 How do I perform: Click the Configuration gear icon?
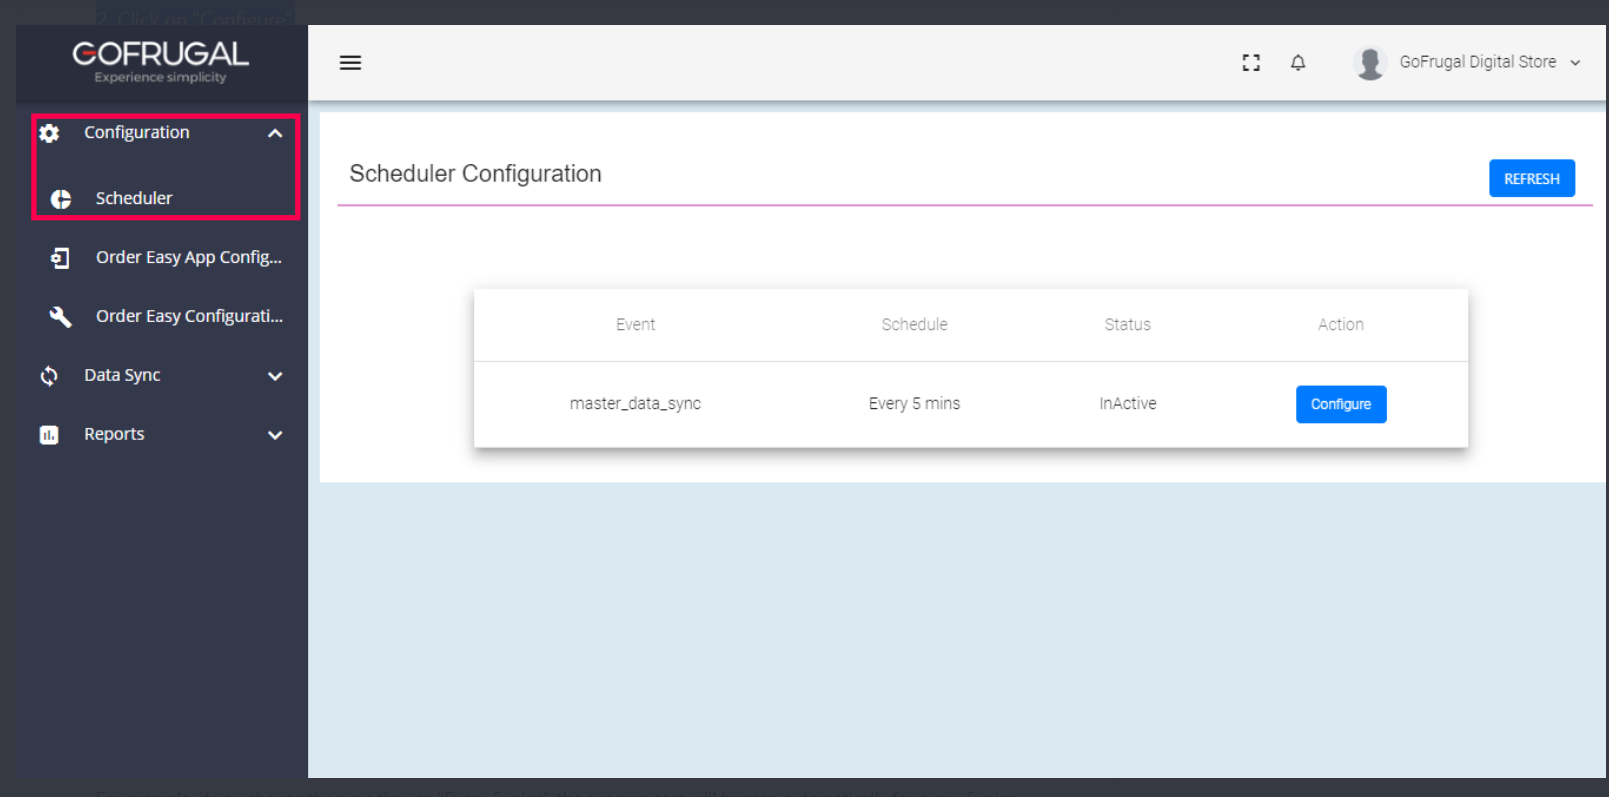pos(49,133)
